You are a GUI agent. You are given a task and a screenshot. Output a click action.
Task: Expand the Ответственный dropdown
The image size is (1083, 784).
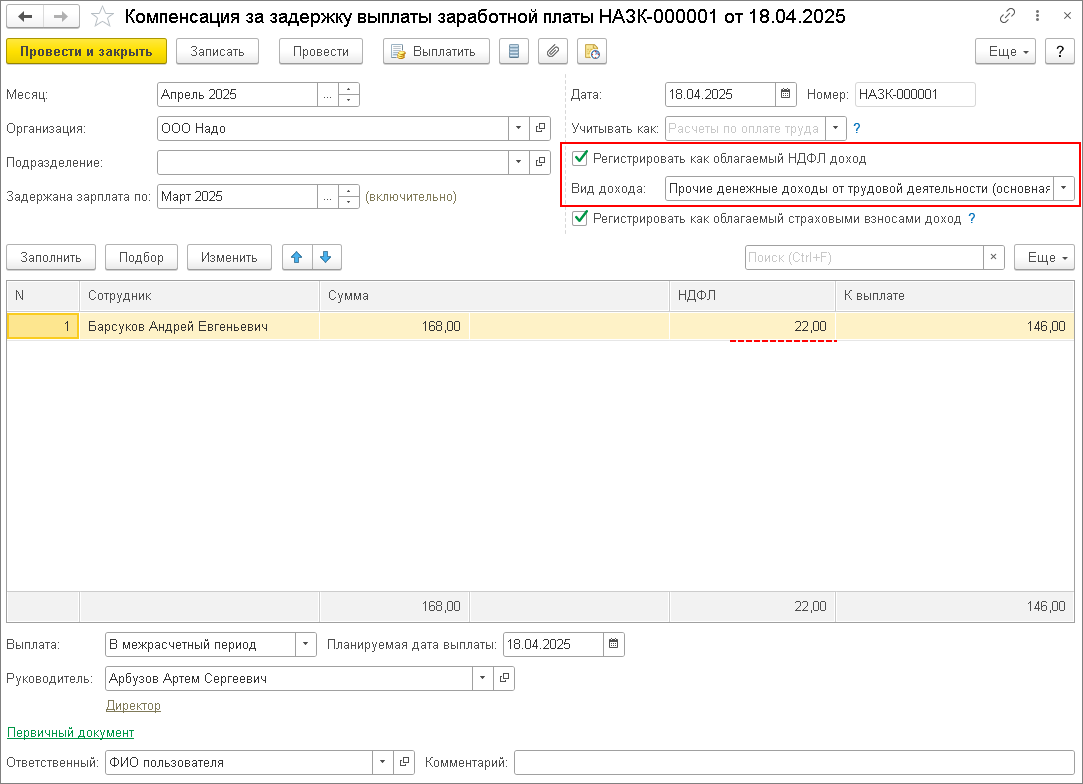point(383,762)
